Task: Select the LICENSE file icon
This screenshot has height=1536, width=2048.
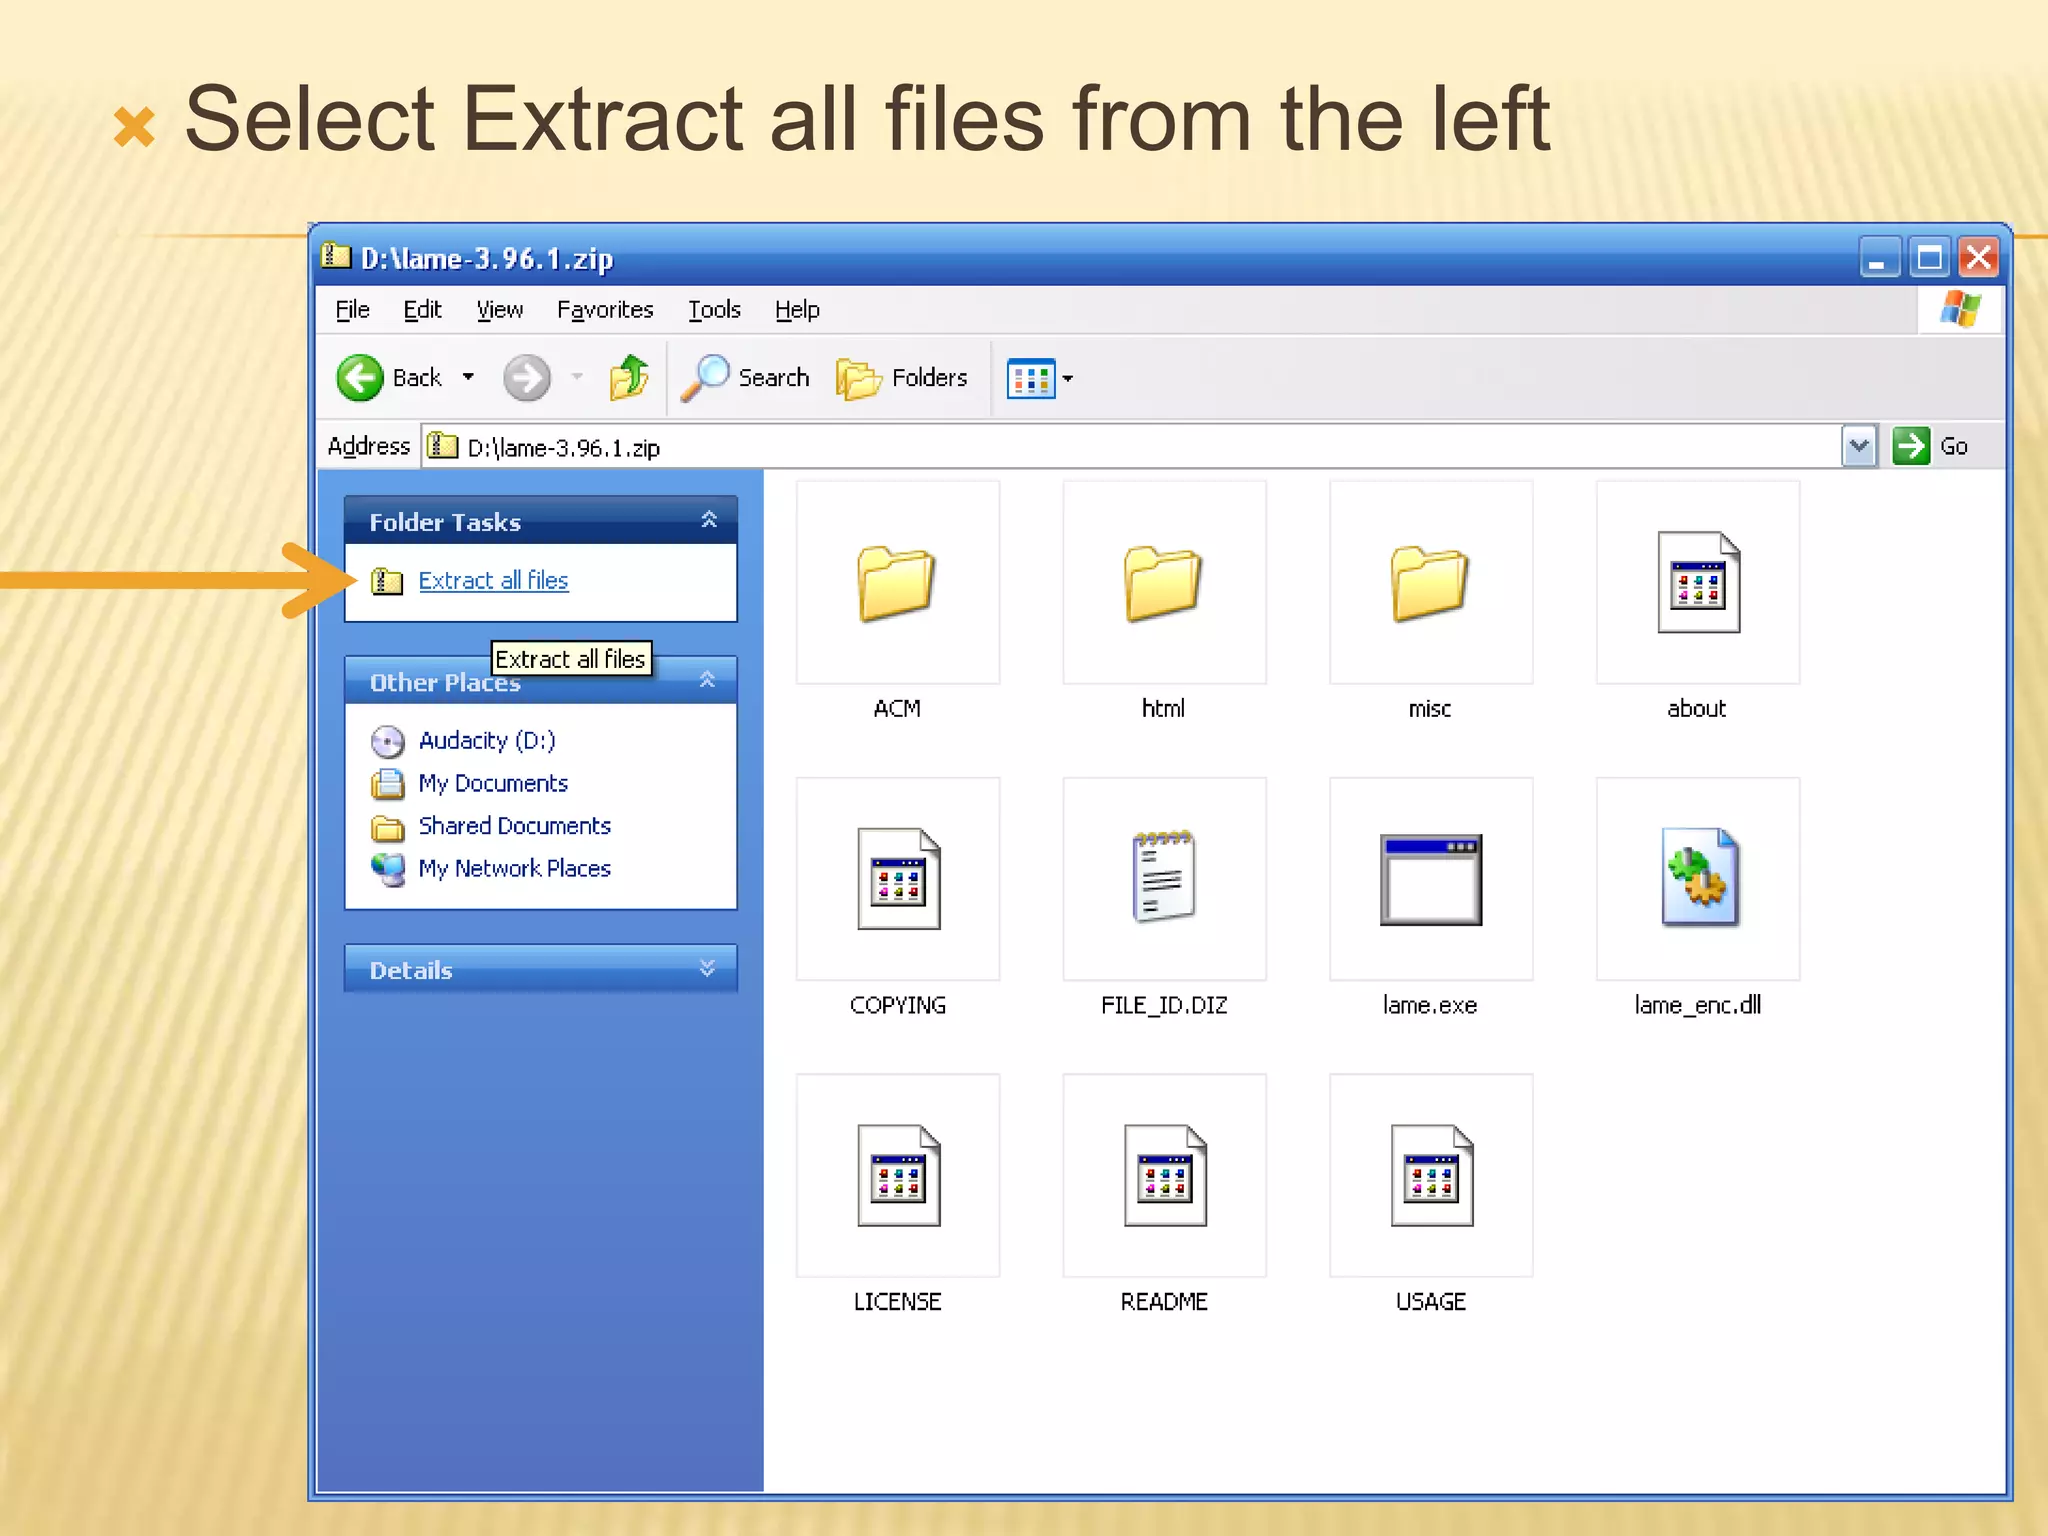Action: tap(898, 1175)
